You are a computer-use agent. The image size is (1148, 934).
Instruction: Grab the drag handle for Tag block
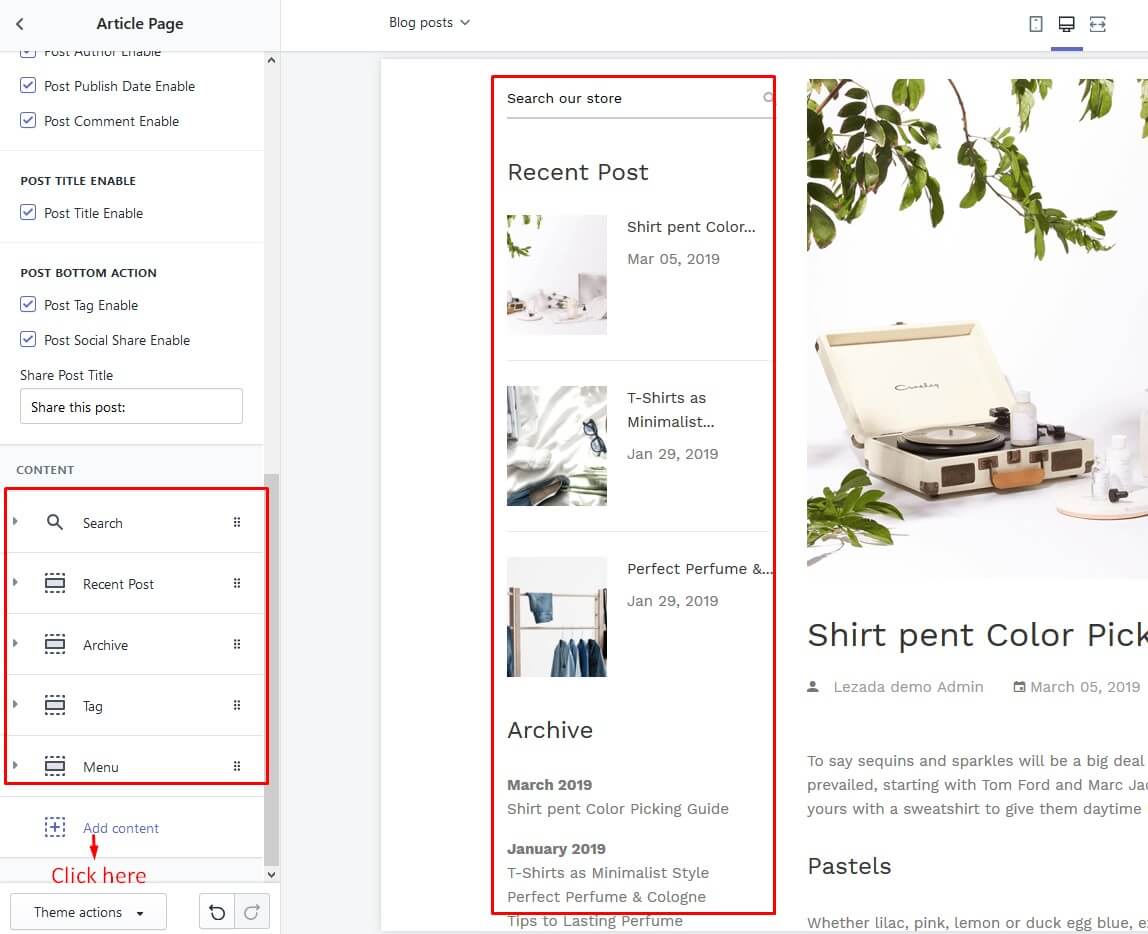236,705
